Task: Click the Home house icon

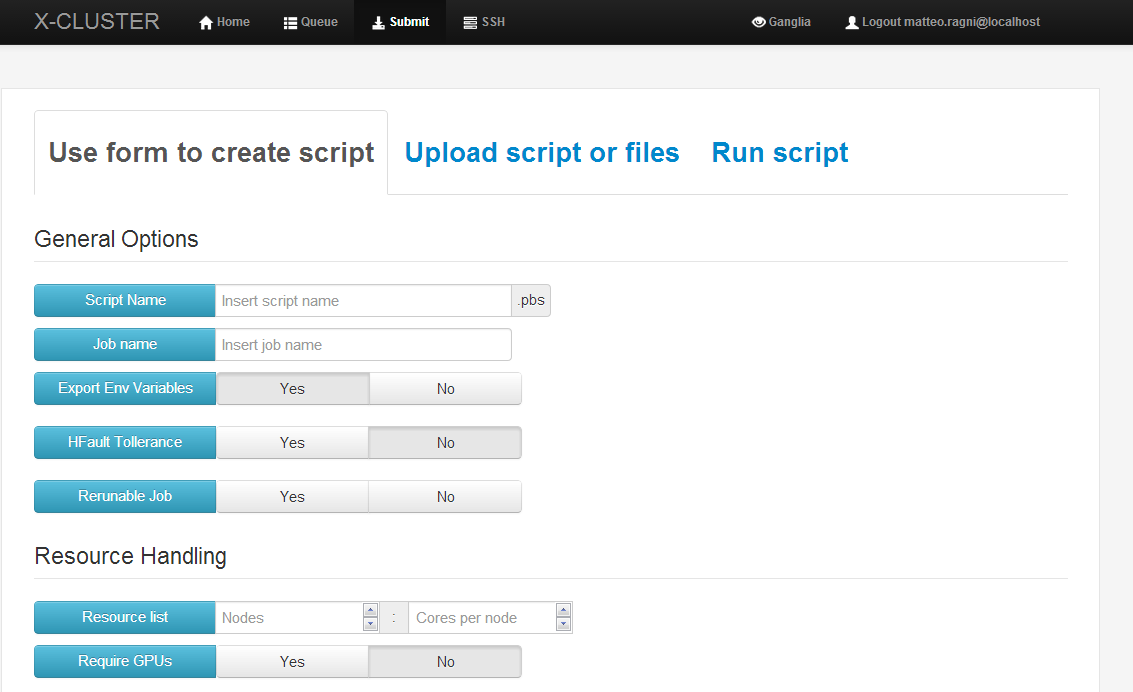Action: click(206, 22)
